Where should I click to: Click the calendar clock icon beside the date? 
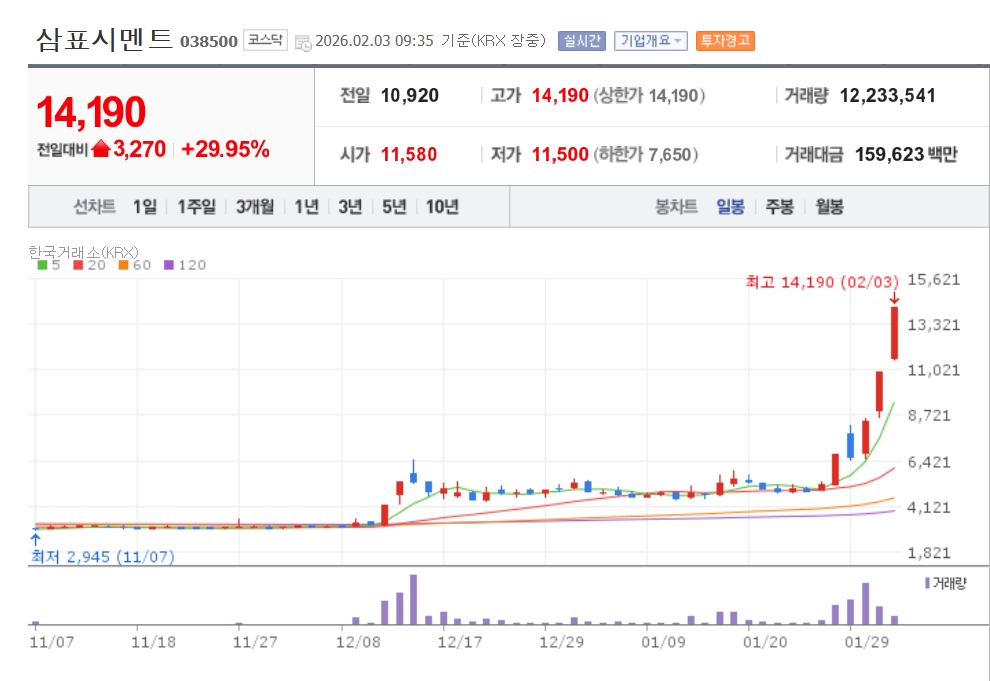click(304, 42)
